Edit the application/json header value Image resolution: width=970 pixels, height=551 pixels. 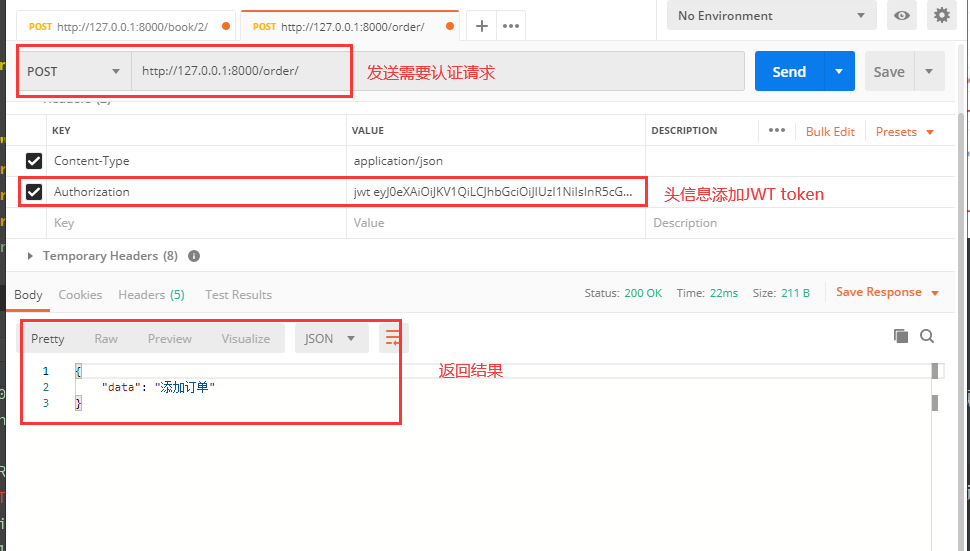pos(496,161)
